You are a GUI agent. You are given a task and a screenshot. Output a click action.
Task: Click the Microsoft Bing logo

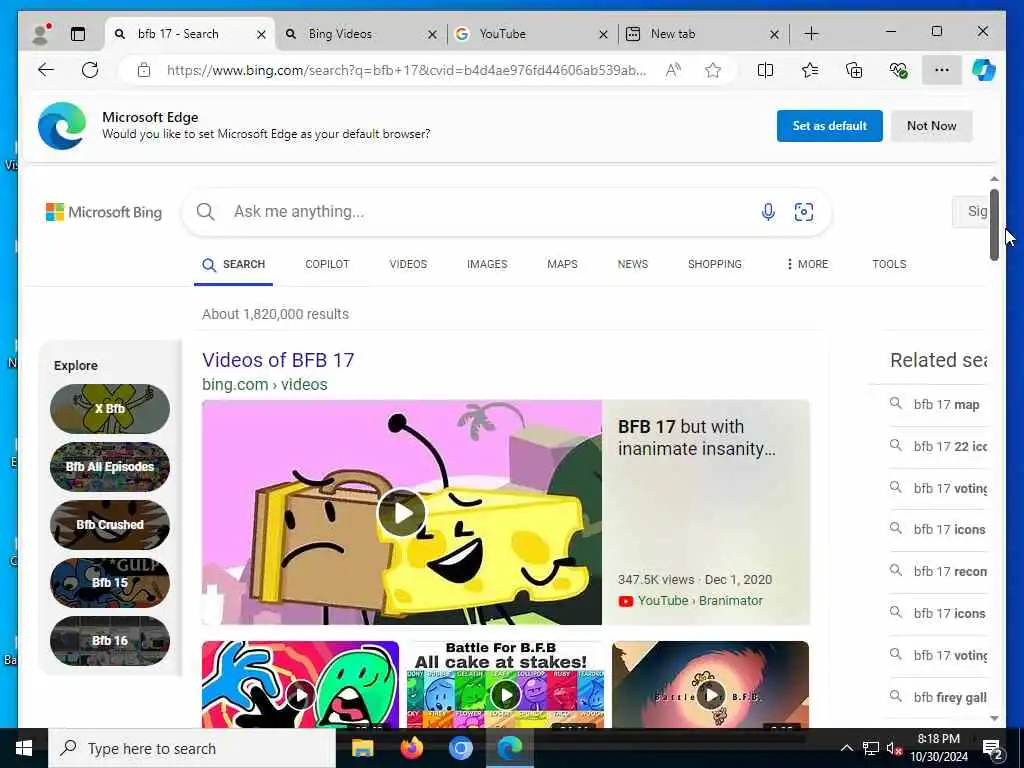(104, 212)
